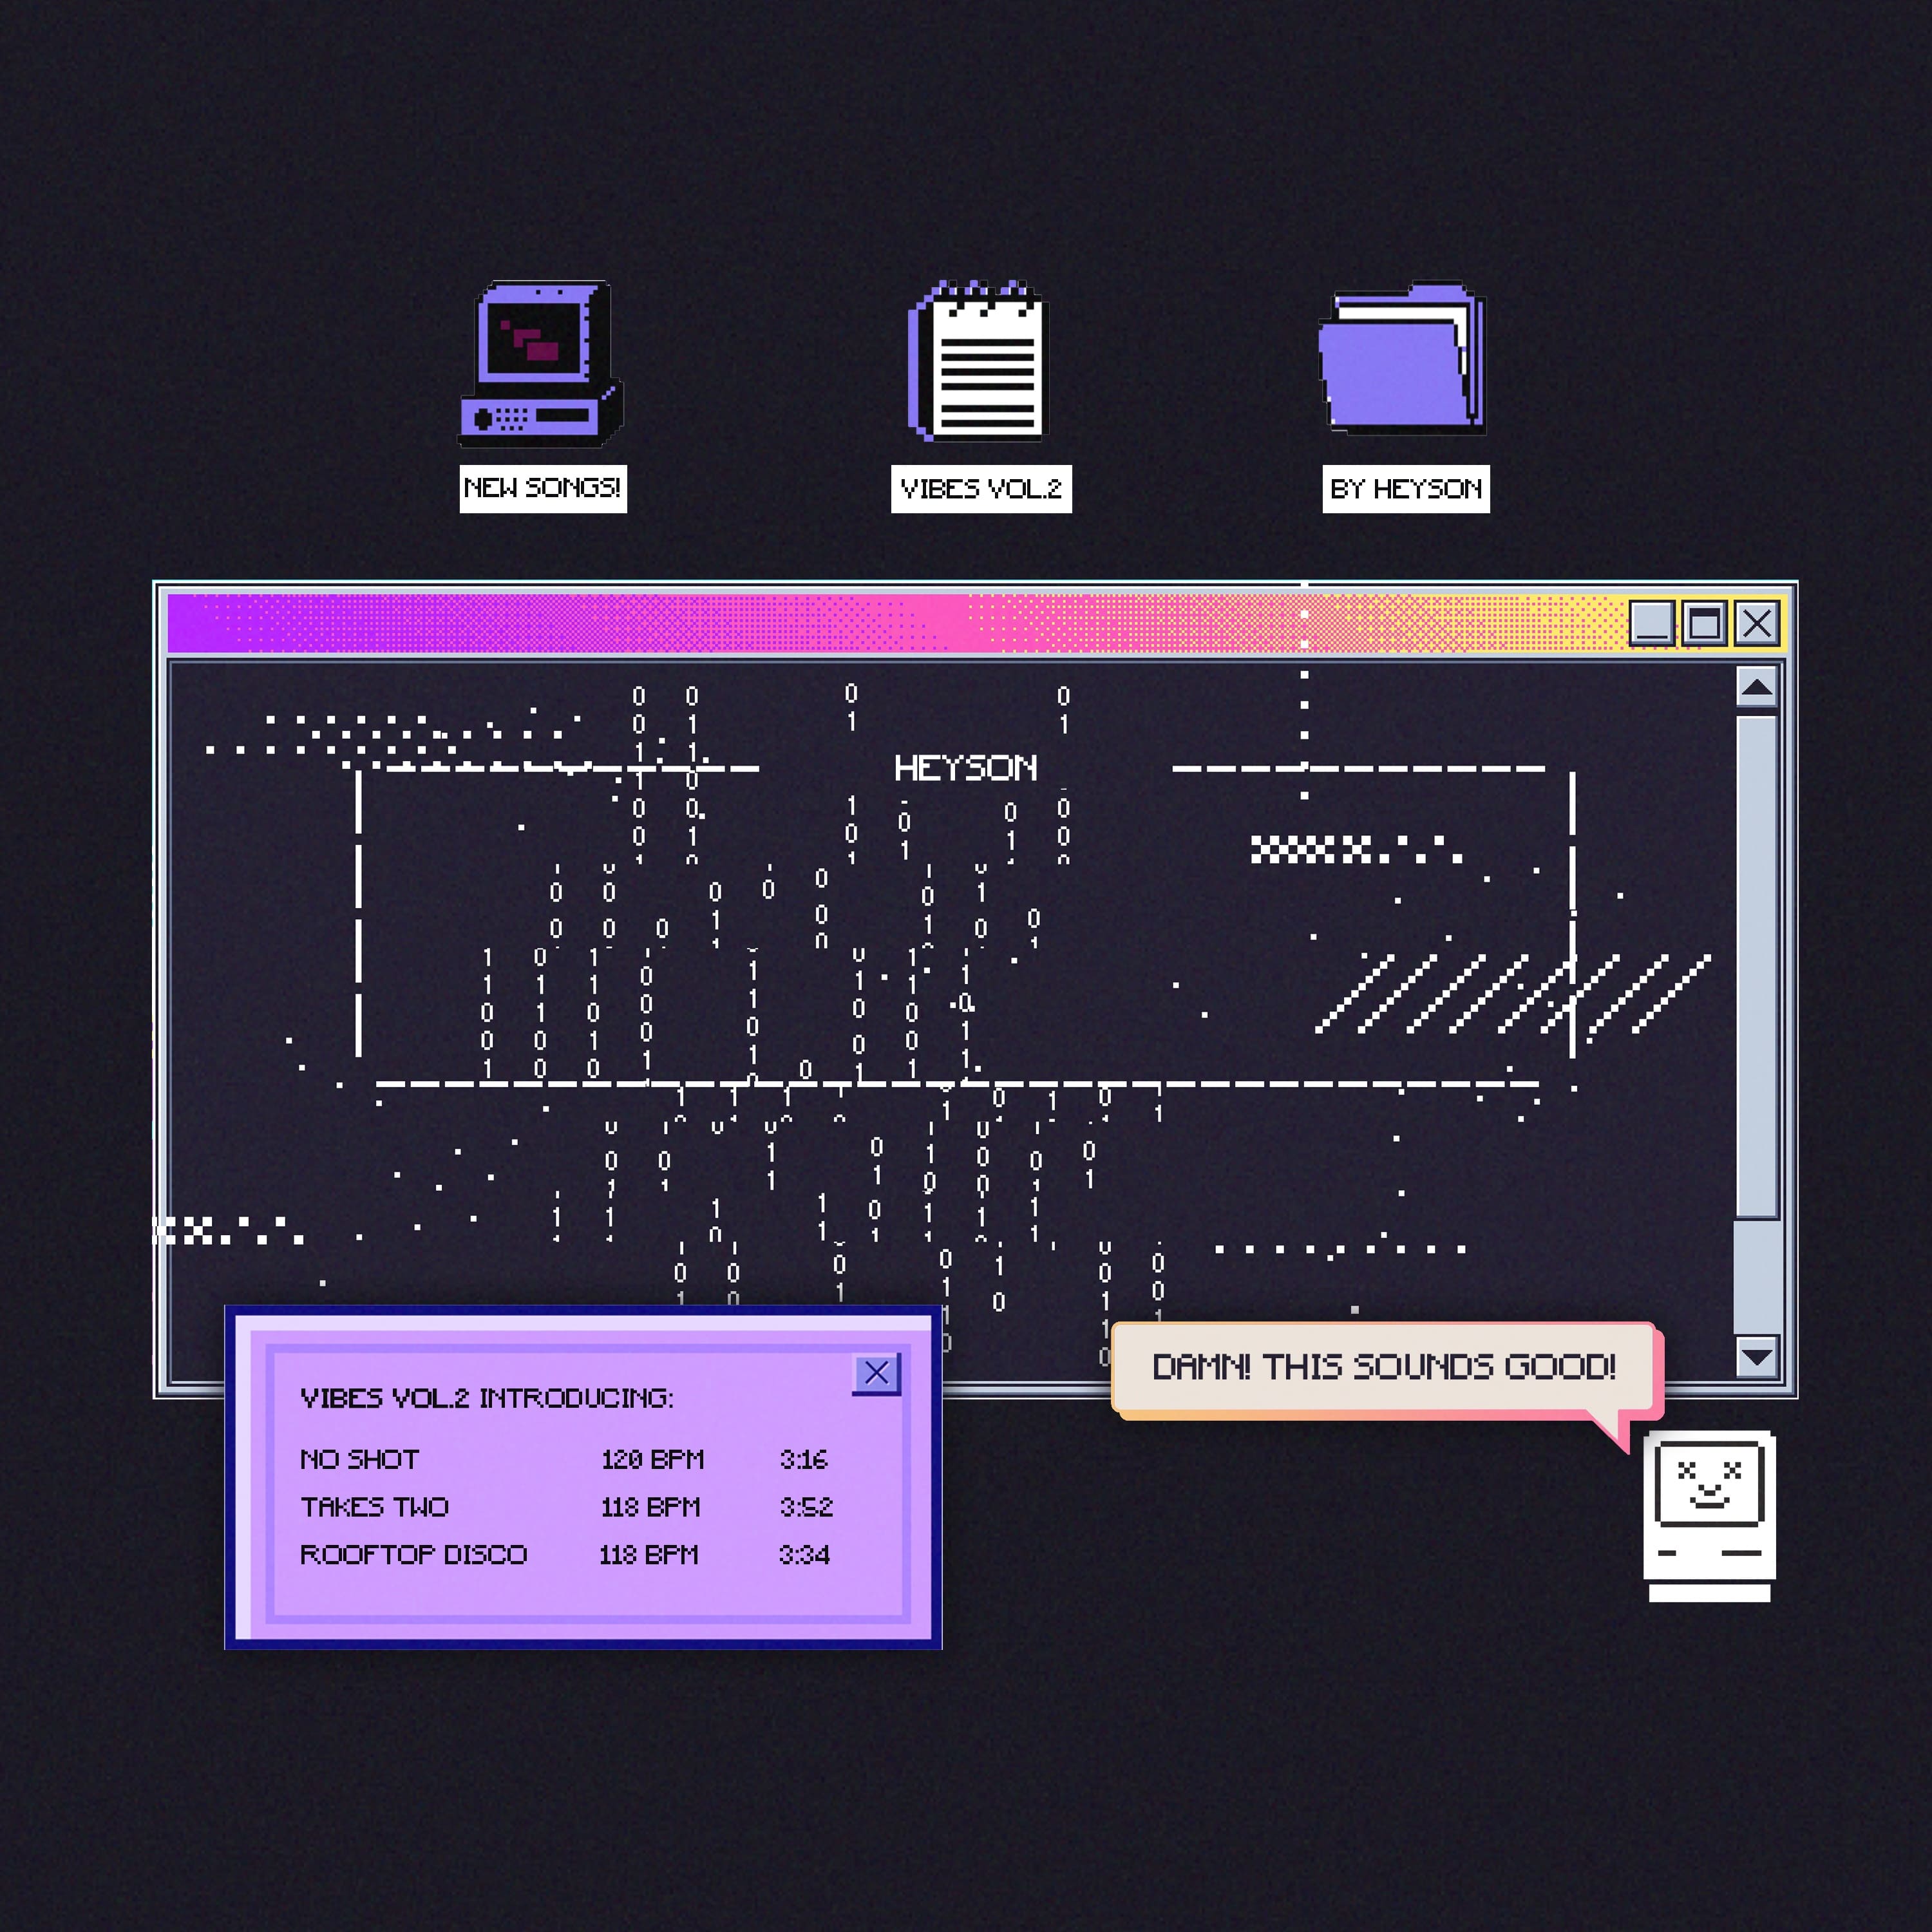The width and height of the screenshot is (1932, 1932).
Task: Click the DAMN! THIS SOUNDS GOOD! bubble
Action: tap(1383, 1366)
